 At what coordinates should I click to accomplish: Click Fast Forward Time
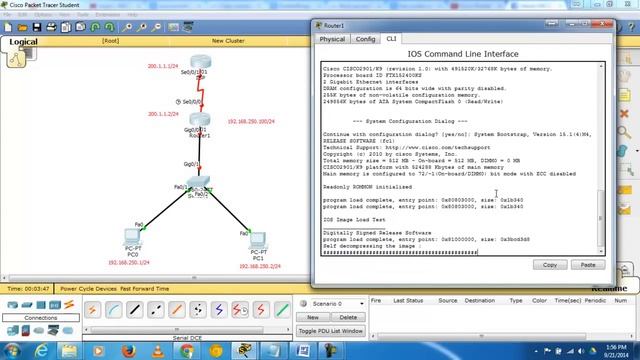[144, 289]
